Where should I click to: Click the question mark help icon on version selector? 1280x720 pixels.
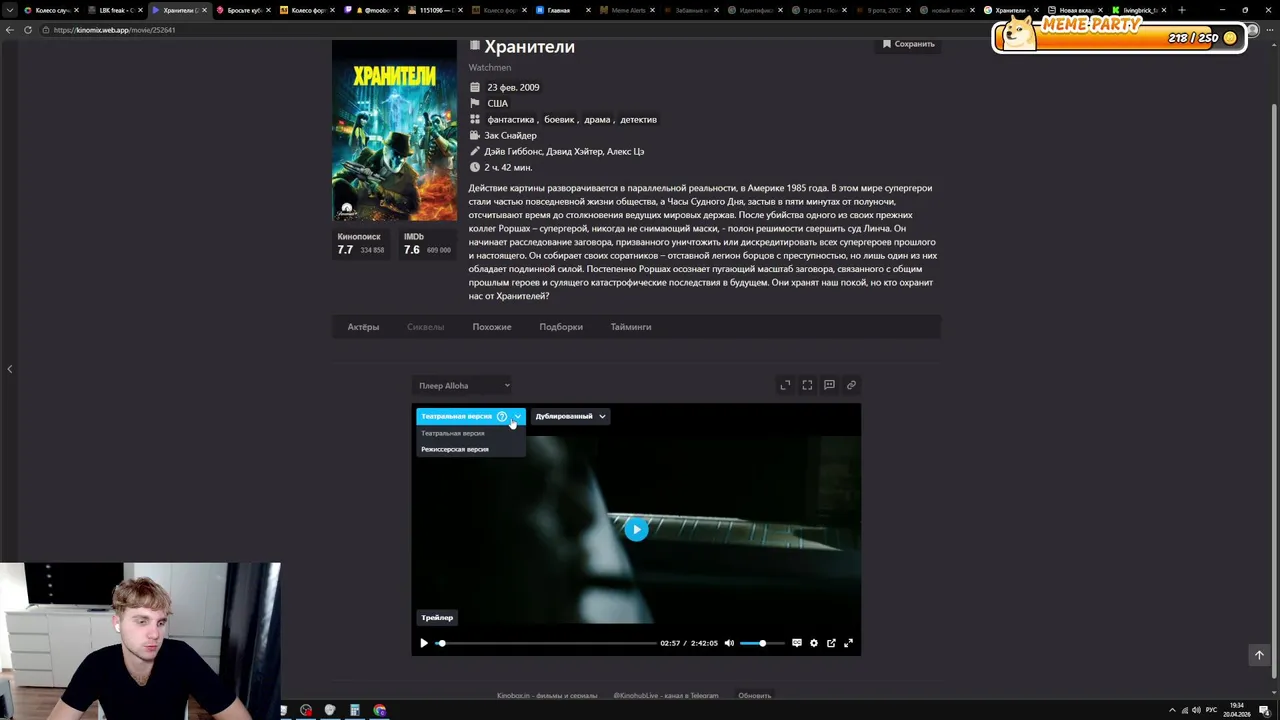click(502, 416)
